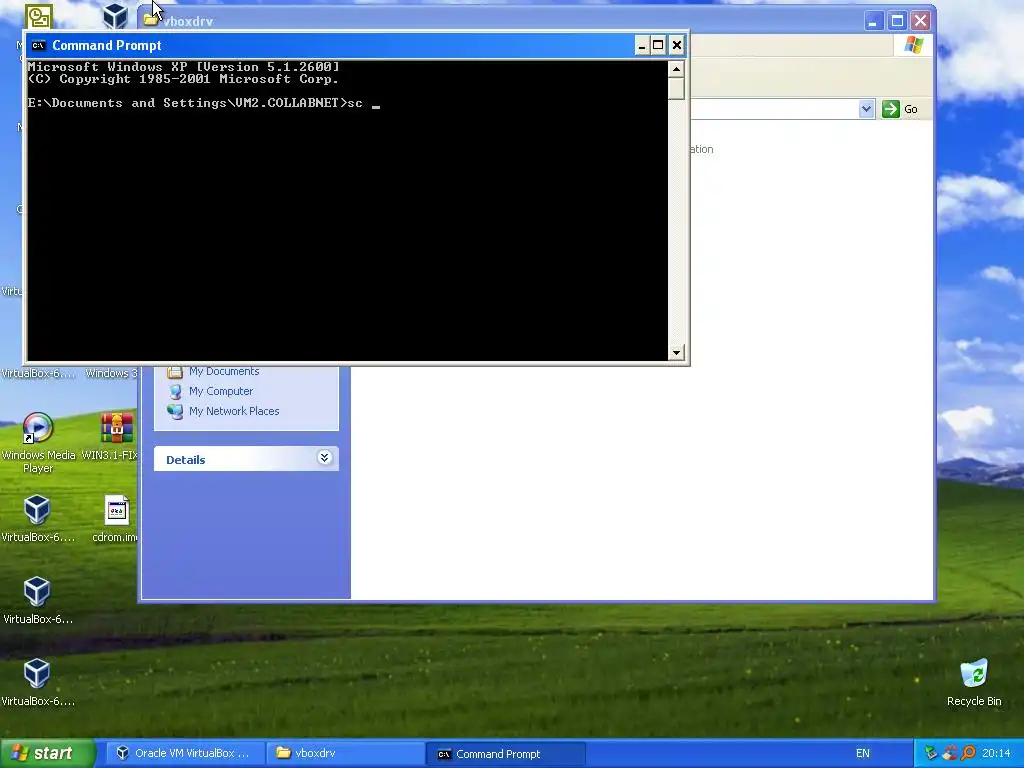Click the Command Prompt title bar icon

(x=39, y=45)
